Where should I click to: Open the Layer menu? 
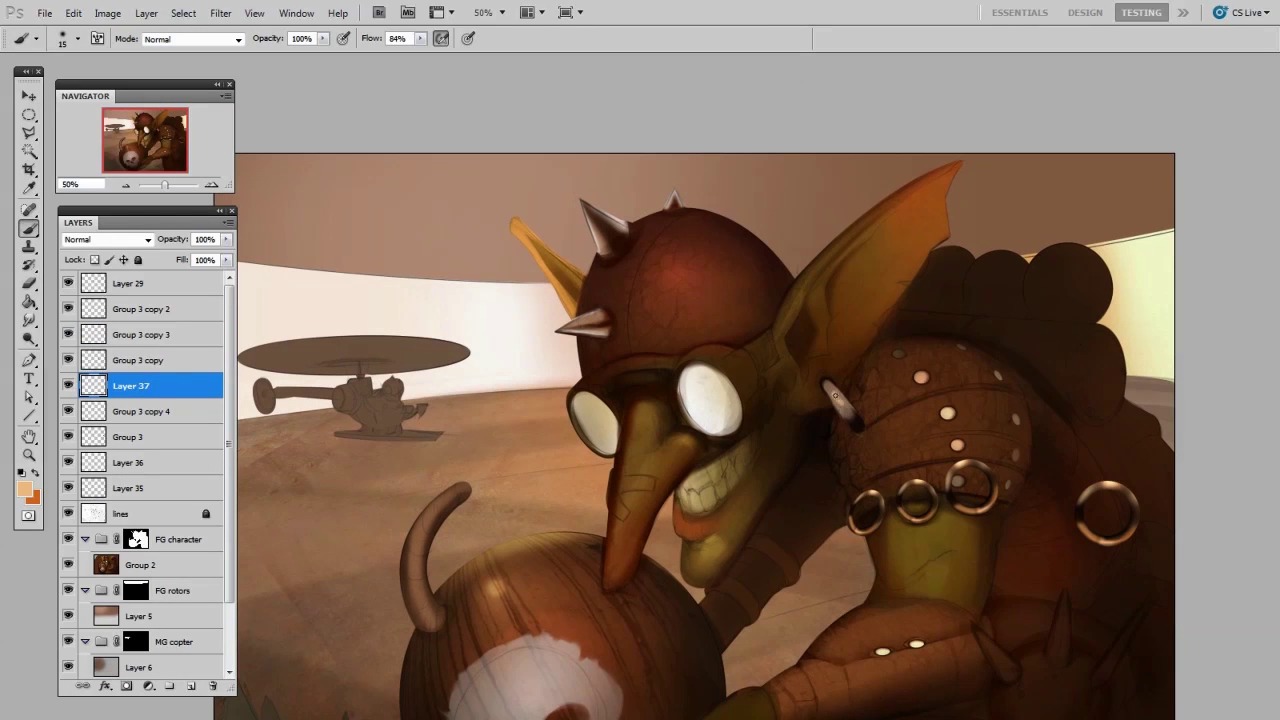click(x=146, y=13)
